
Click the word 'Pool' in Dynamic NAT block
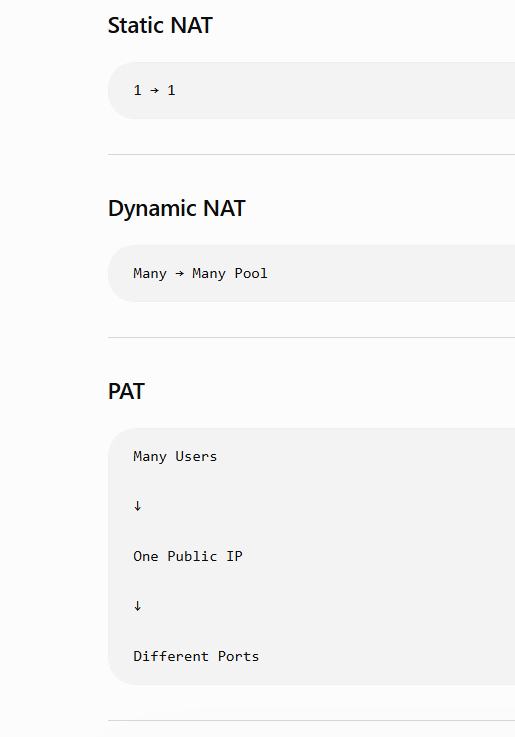coord(251,273)
